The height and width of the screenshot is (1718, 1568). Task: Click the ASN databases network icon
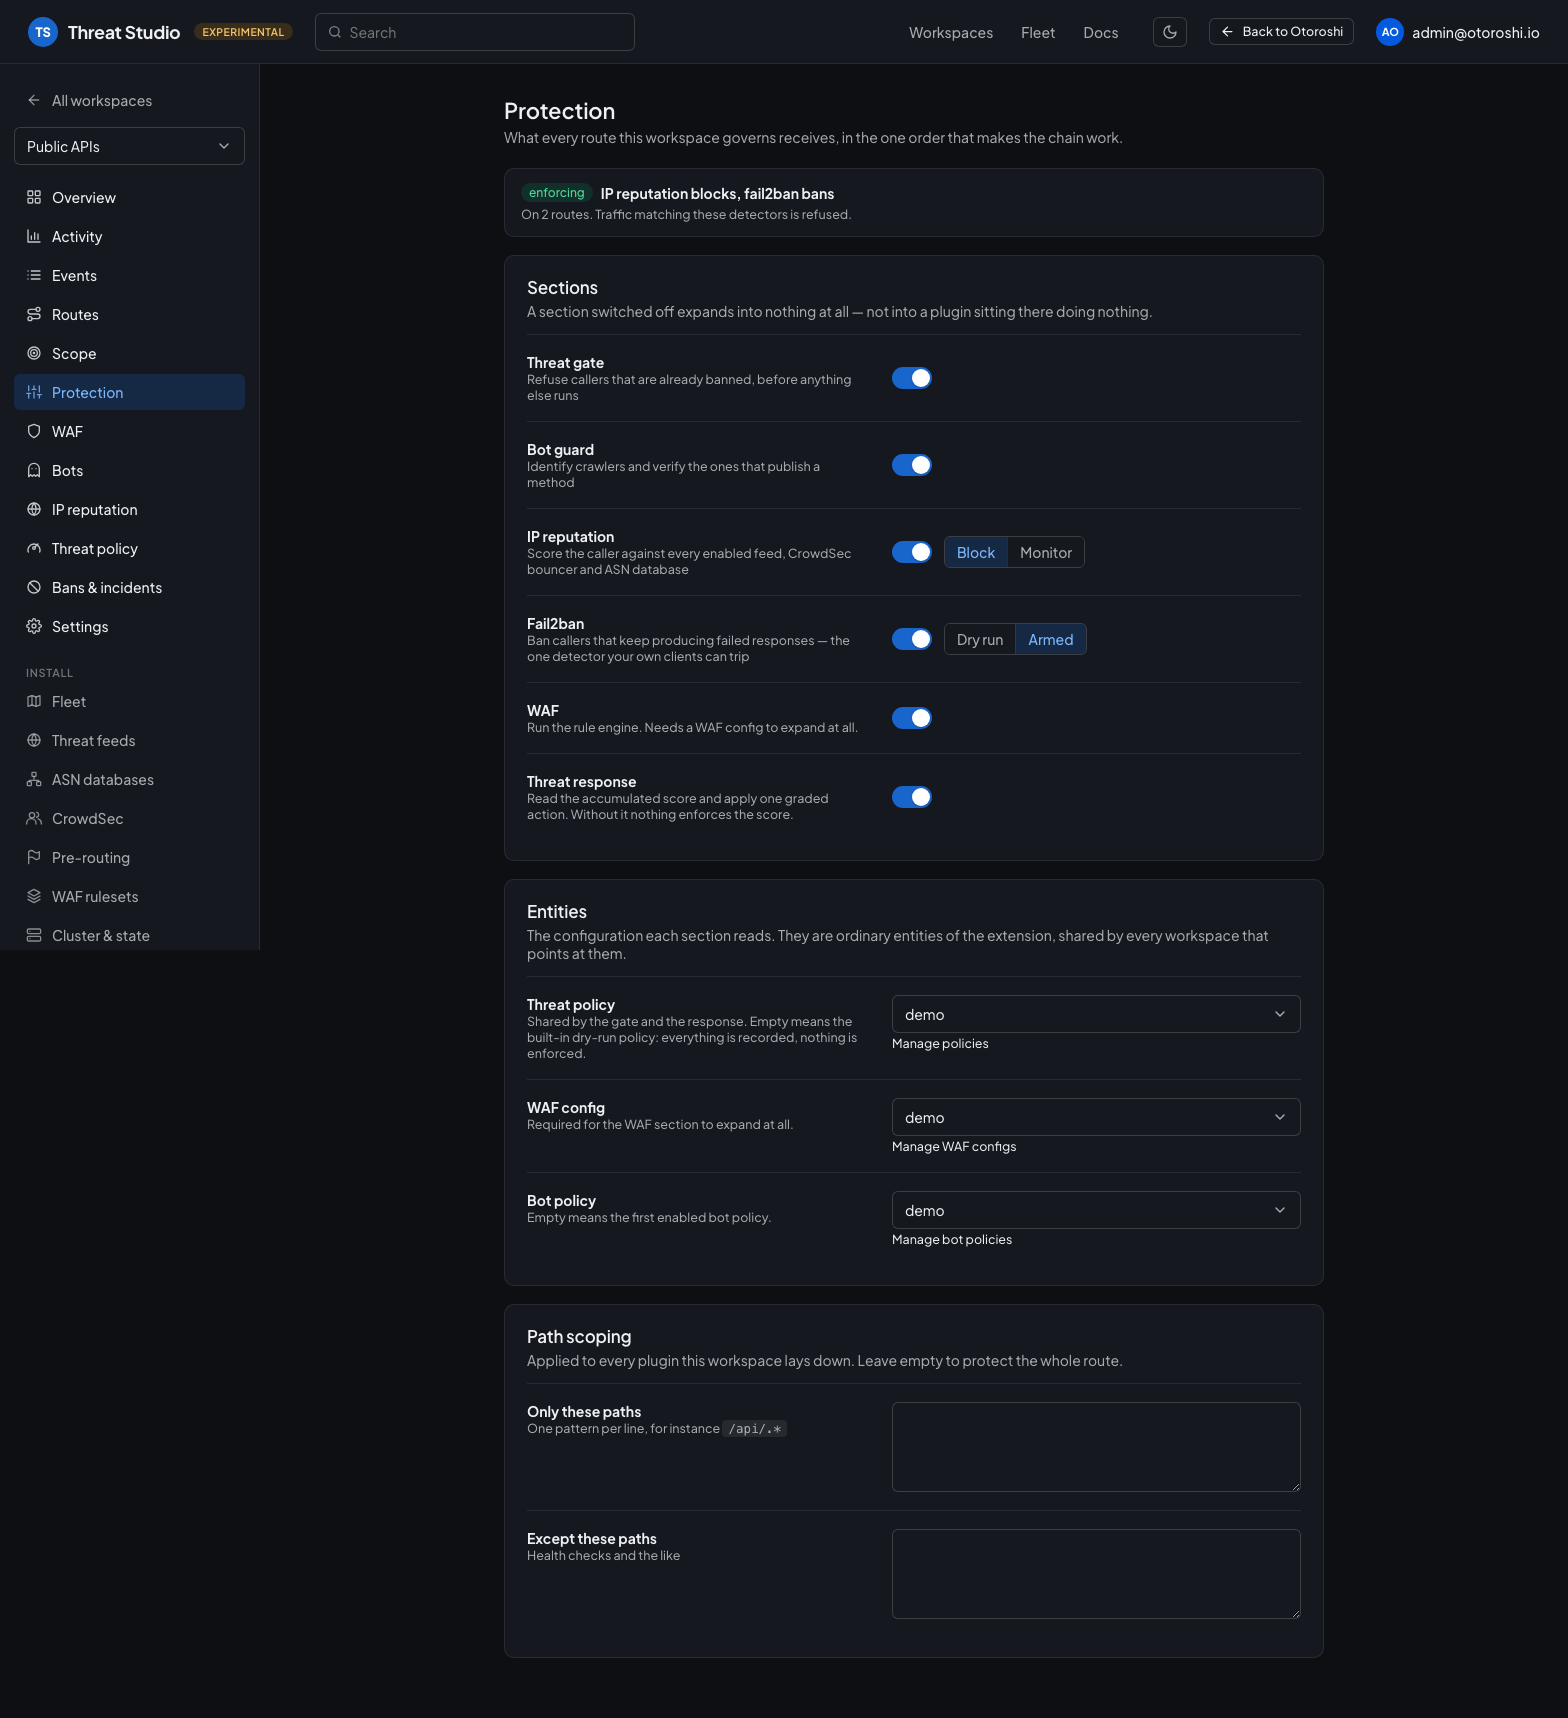[34, 779]
